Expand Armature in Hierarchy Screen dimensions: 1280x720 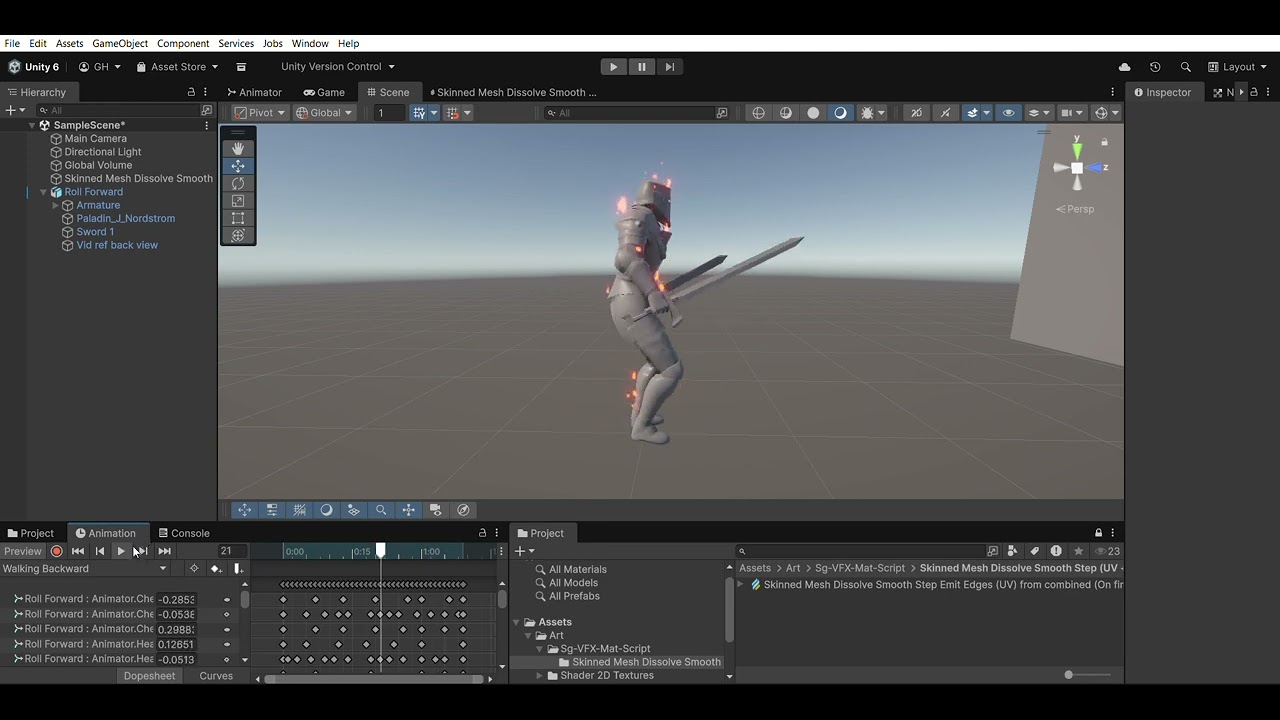pyautogui.click(x=56, y=205)
